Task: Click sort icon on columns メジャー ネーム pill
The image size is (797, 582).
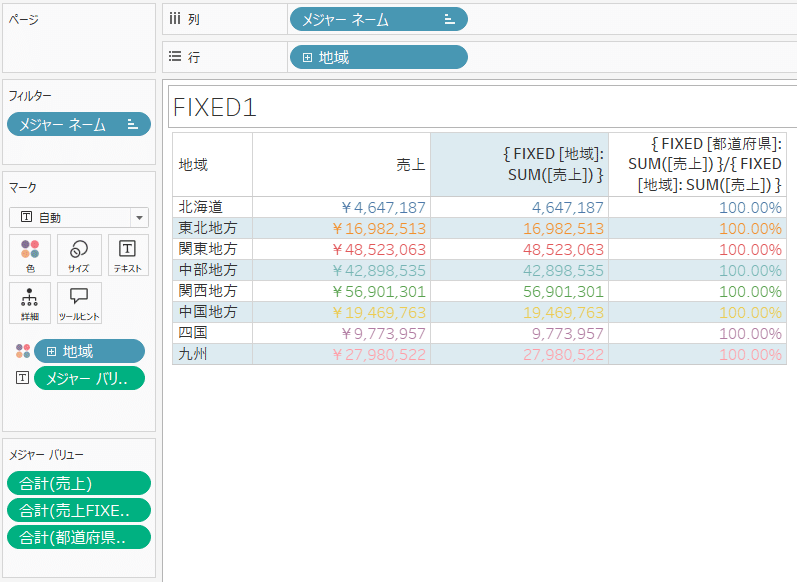Action: [x=449, y=19]
